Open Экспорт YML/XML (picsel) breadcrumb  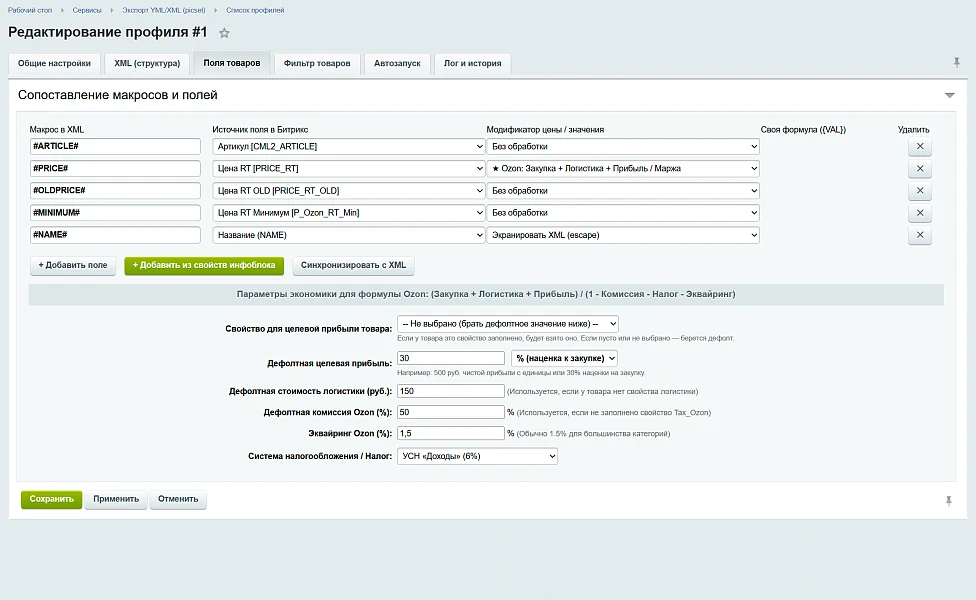[164, 10]
